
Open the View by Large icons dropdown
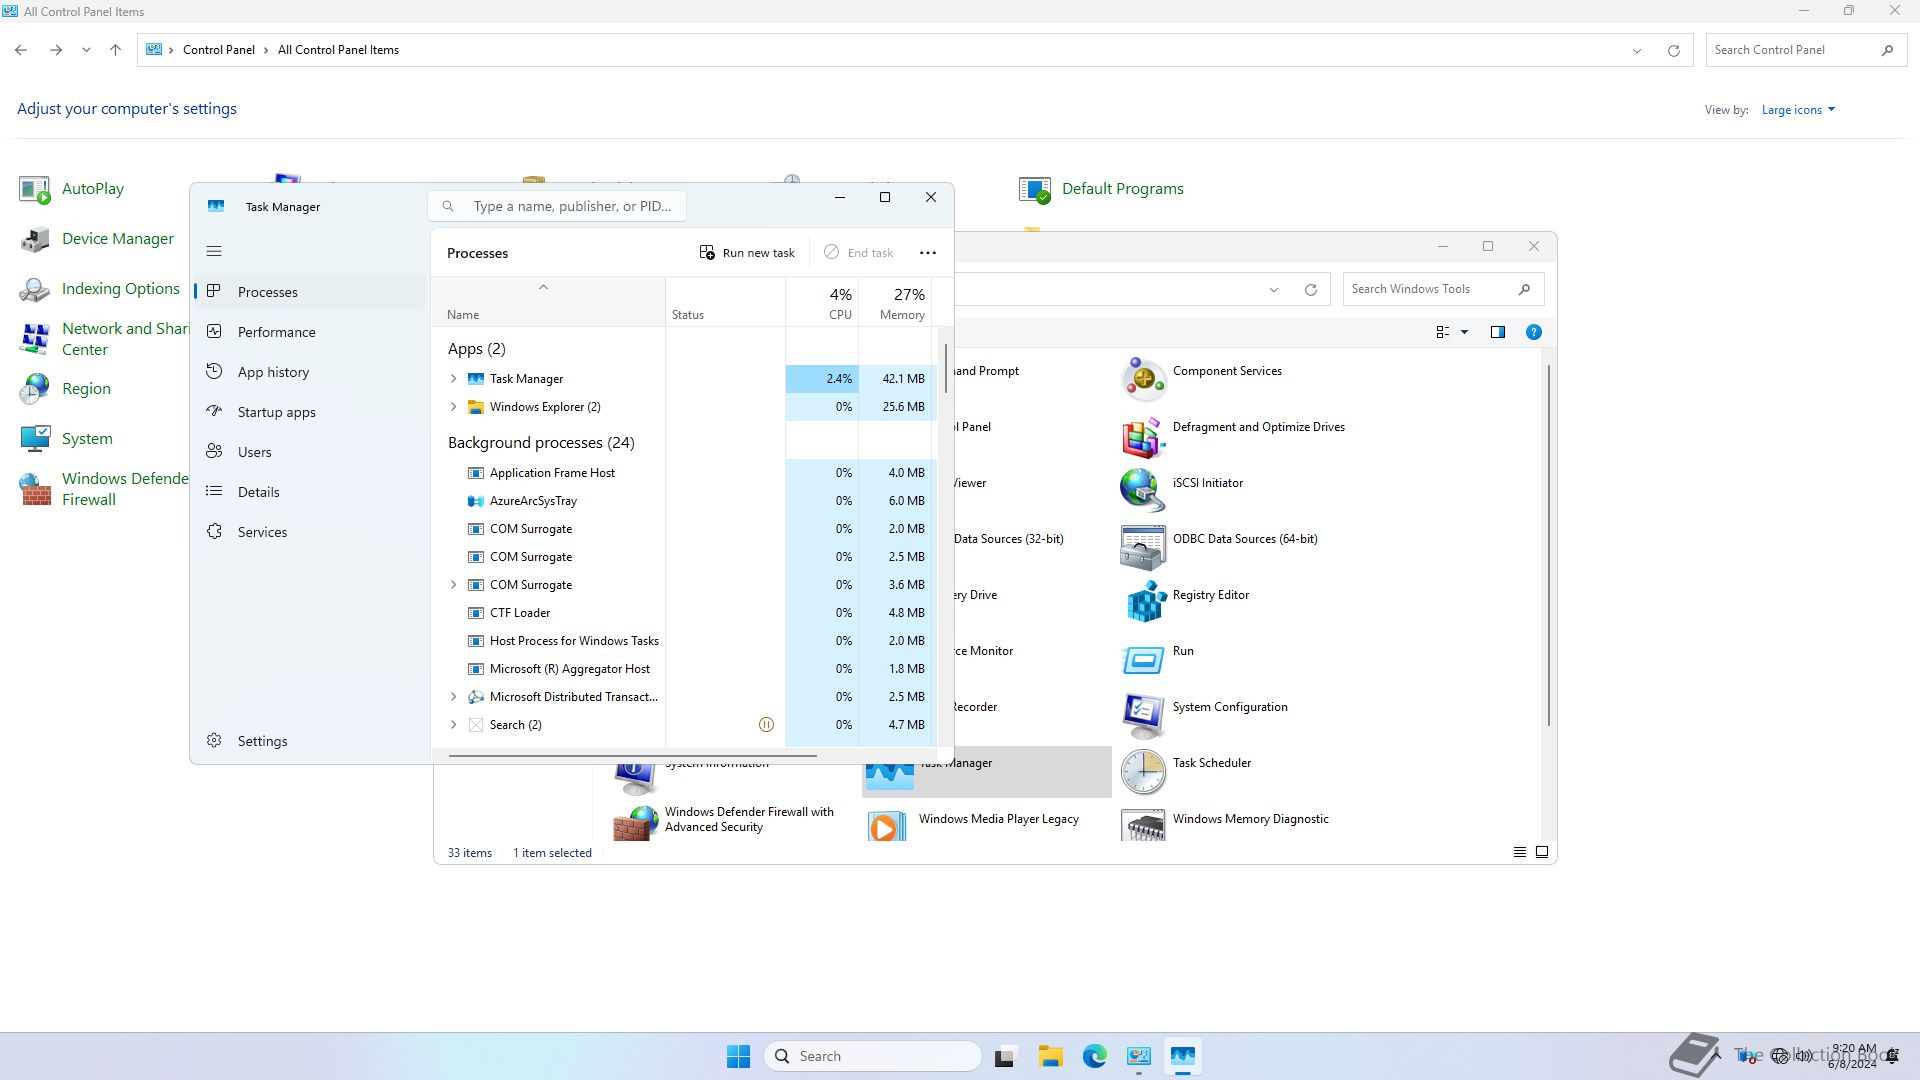[x=1797, y=110]
